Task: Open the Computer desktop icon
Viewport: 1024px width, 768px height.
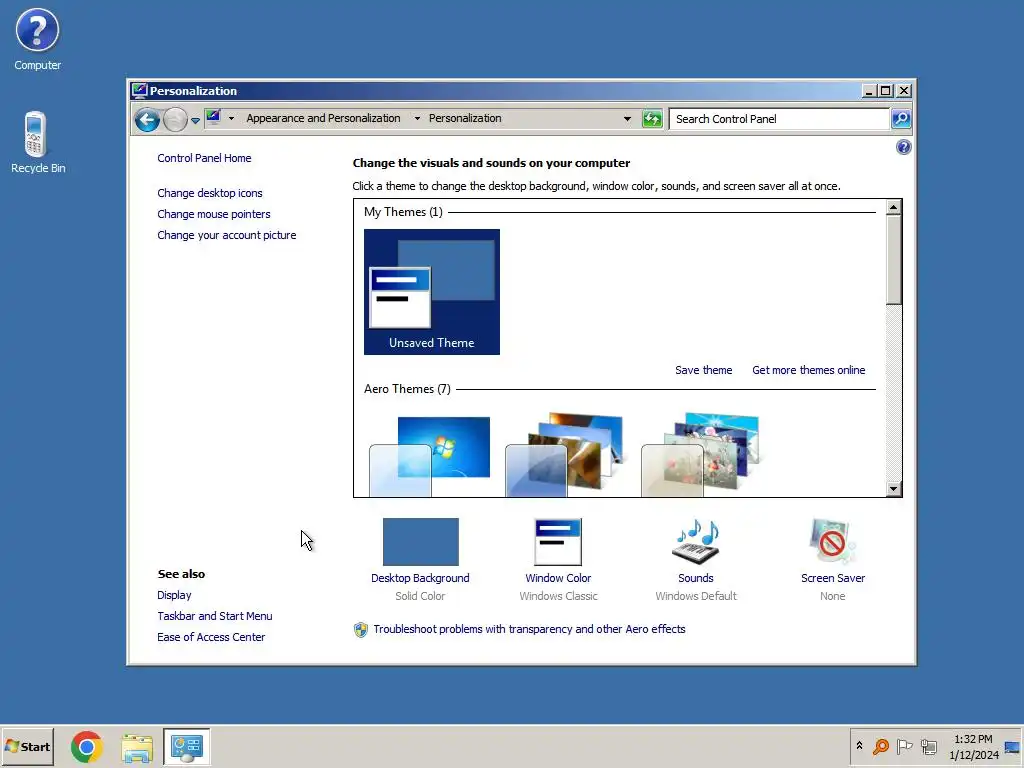Action: tap(37, 39)
